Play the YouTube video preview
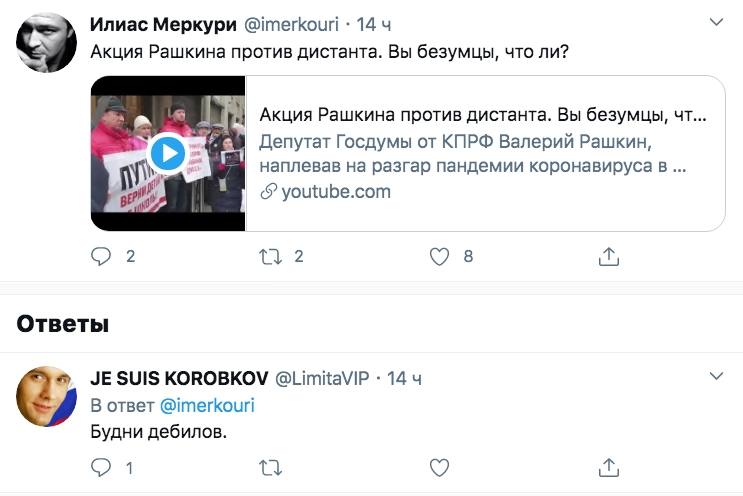The height and width of the screenshot is (496, 743). (168, 154)
